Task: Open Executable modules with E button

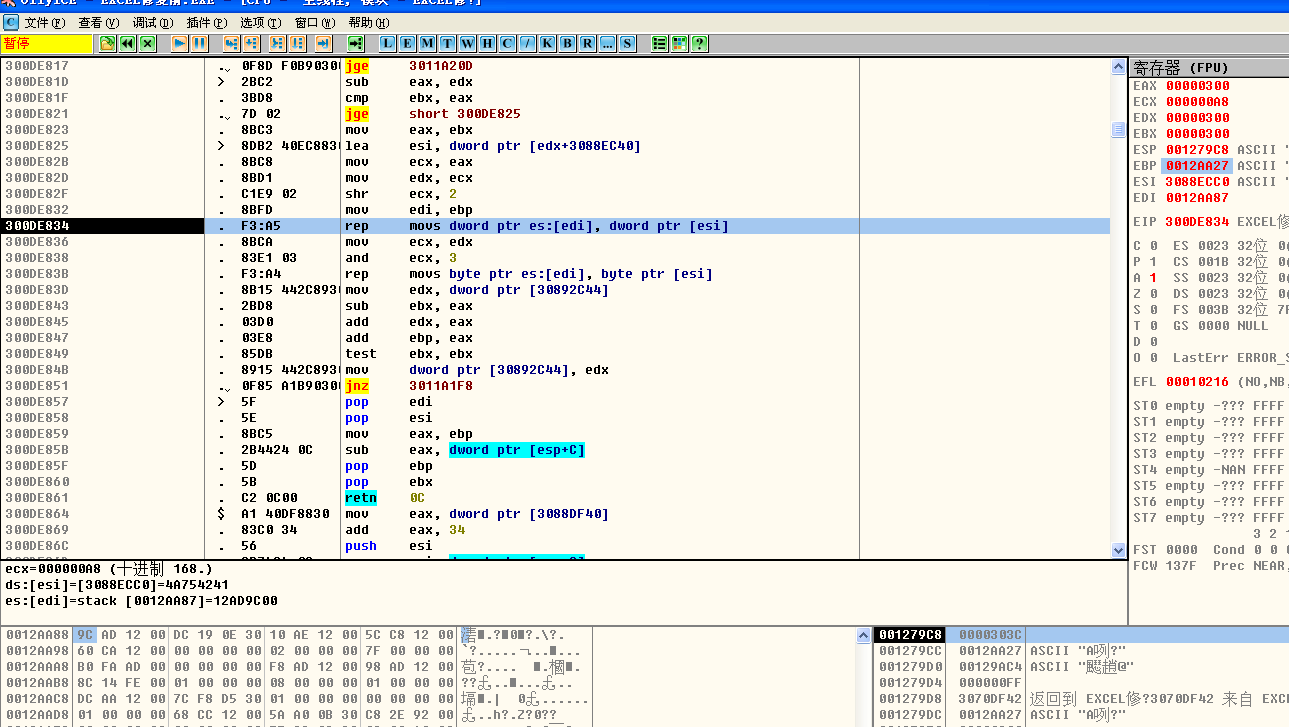Action: (x=407, y=43)
